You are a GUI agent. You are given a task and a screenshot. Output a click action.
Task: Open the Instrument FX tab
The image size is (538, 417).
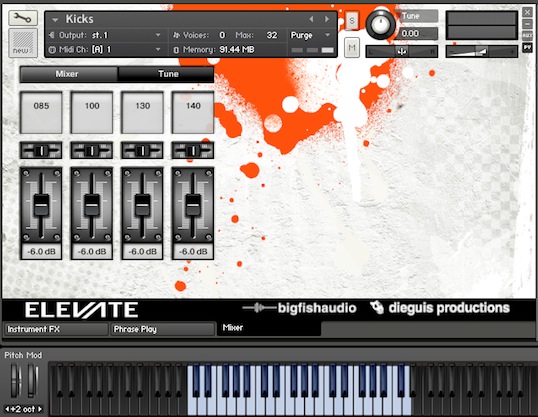coord(56,329)
